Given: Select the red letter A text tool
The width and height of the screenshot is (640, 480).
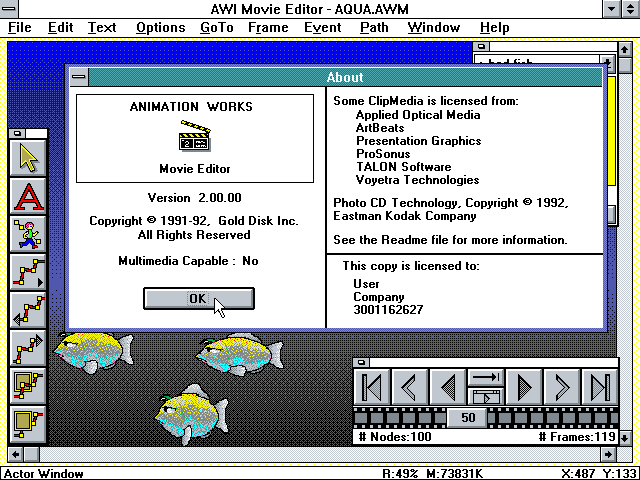Looking at the screenshot, I should (x=28, y=196).
